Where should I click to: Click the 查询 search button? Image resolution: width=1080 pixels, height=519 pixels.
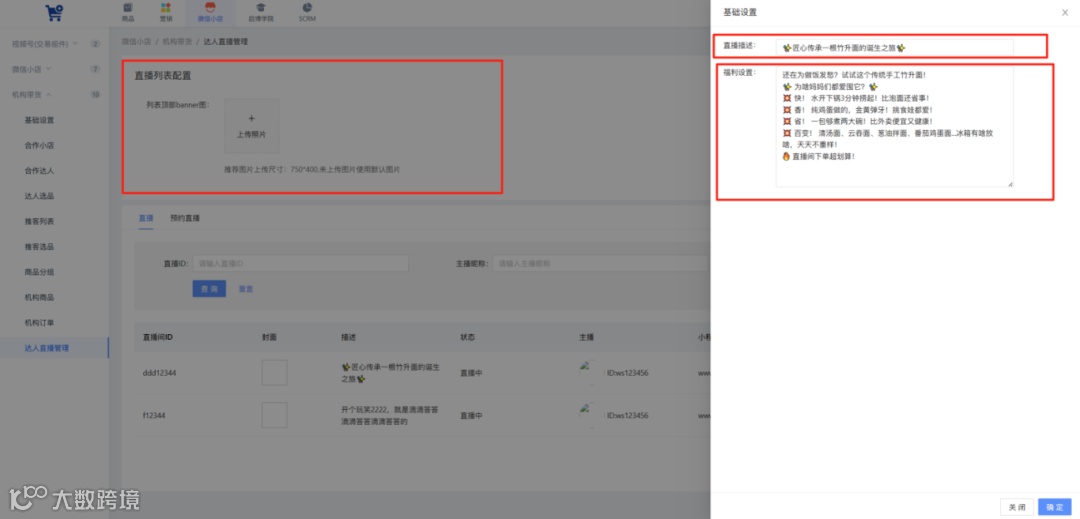point(209,288)
